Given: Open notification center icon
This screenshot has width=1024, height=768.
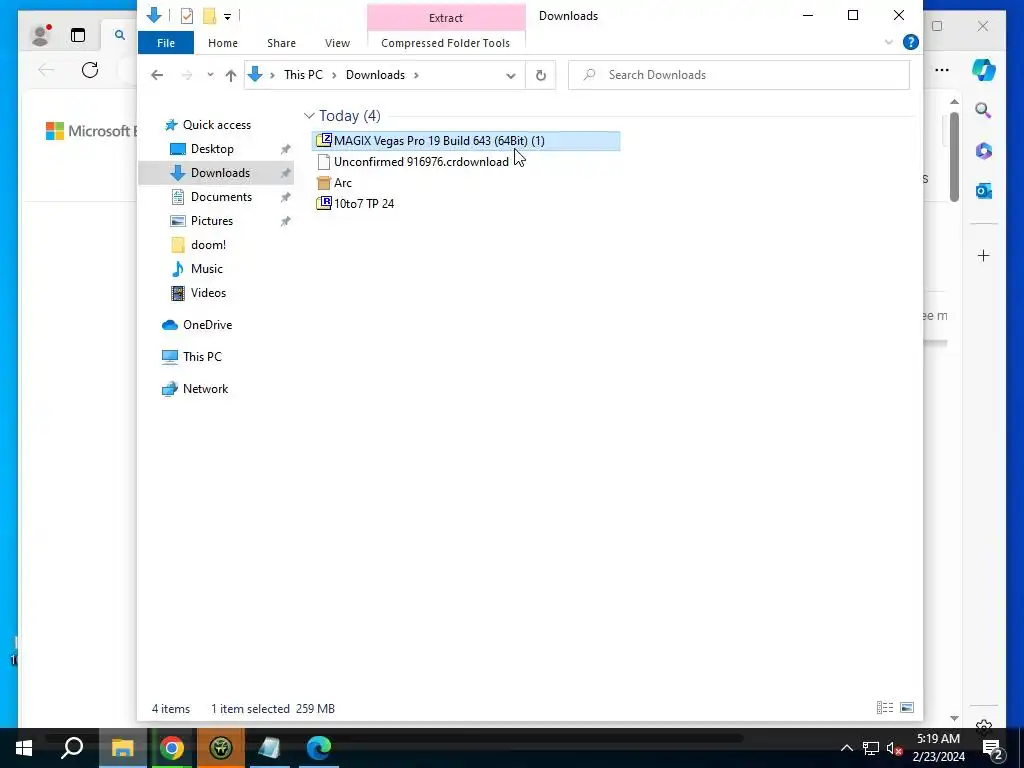Looking at the screenshot, I should 993,749.
